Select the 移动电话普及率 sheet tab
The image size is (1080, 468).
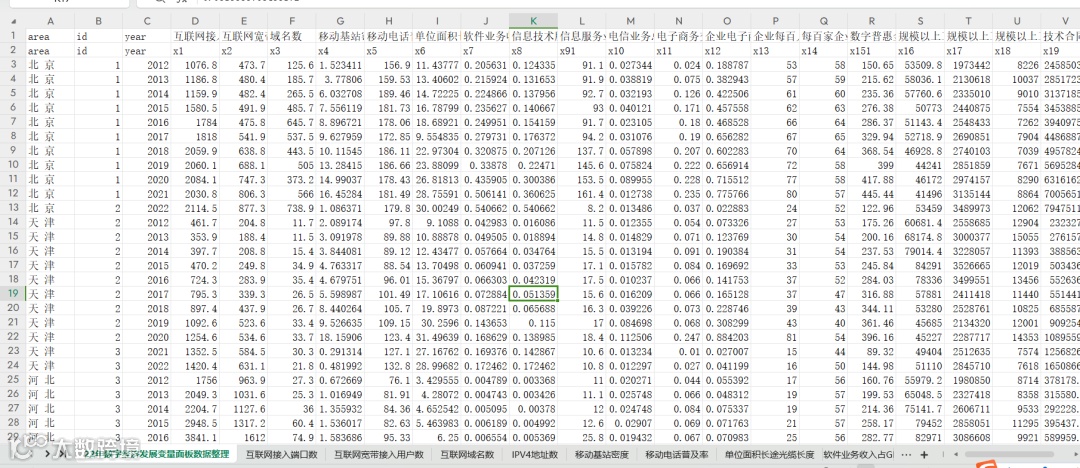(x=676, y=455)
